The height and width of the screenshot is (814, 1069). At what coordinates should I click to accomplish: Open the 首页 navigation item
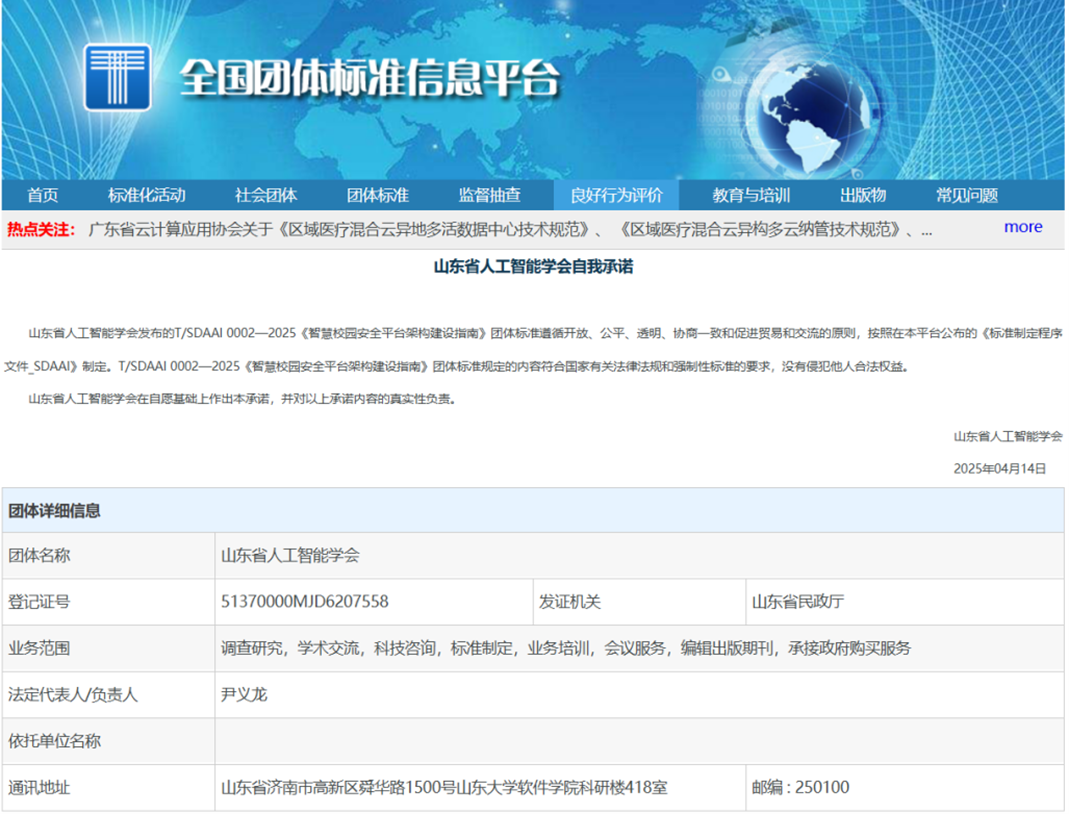pos(43,196)
